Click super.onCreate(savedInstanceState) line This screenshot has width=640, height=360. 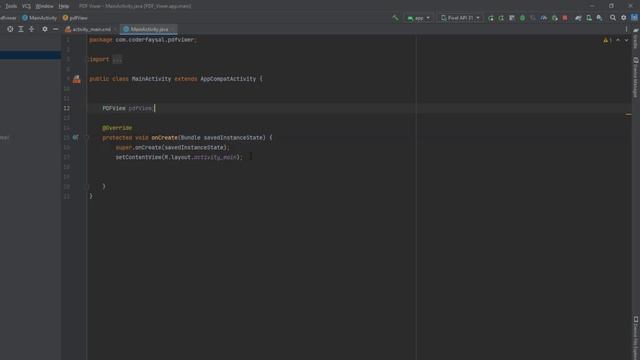click(x=173, y=147)
